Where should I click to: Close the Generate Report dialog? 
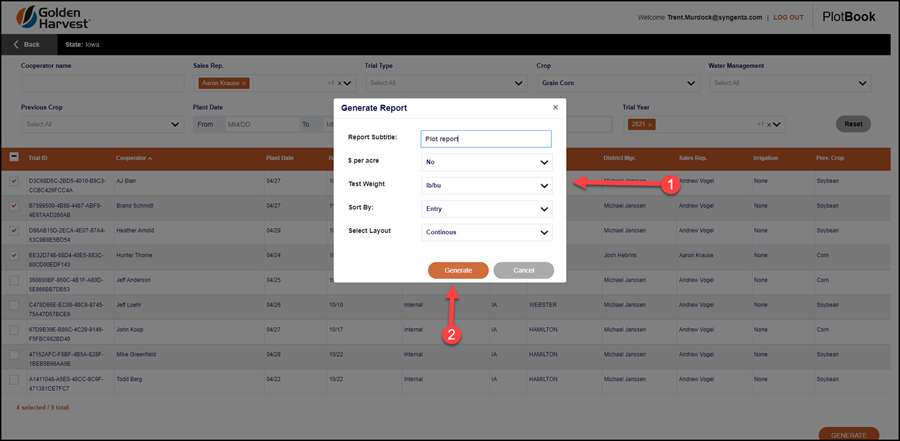point(555,107)
